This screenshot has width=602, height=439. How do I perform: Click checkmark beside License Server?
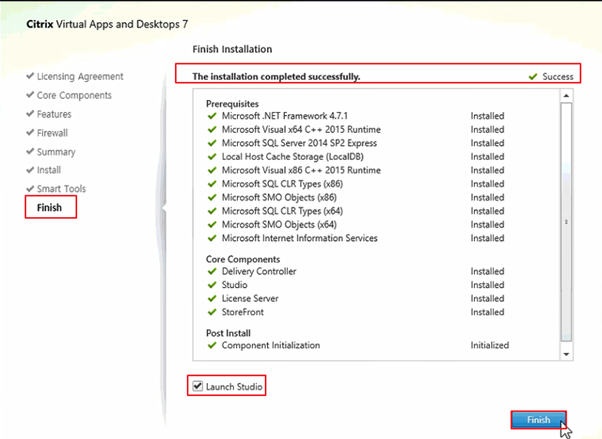[212, 298]
